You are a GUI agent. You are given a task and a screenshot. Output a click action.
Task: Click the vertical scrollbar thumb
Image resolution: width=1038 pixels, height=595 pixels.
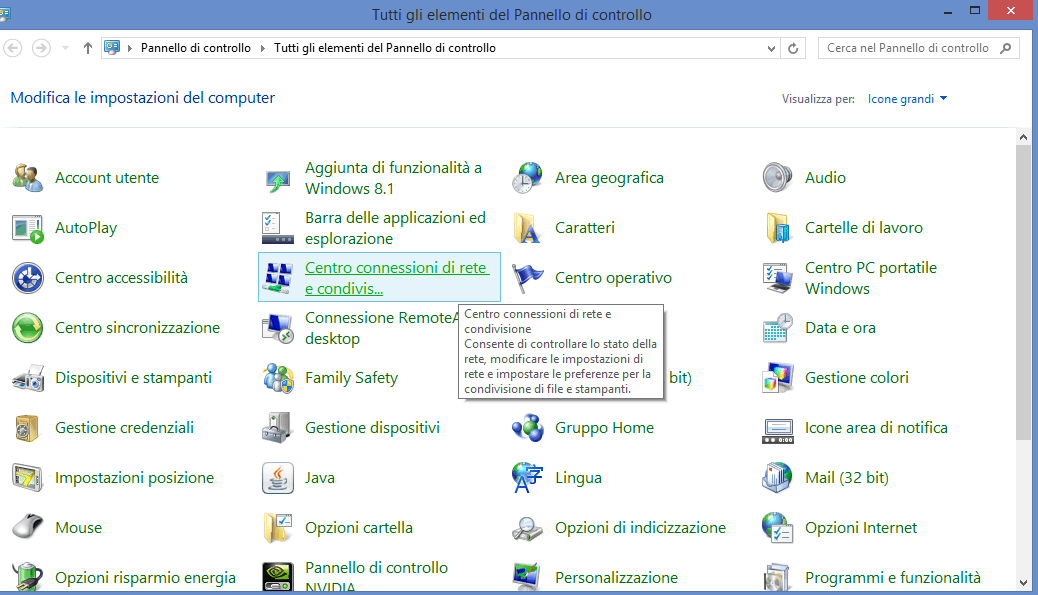1023,292
